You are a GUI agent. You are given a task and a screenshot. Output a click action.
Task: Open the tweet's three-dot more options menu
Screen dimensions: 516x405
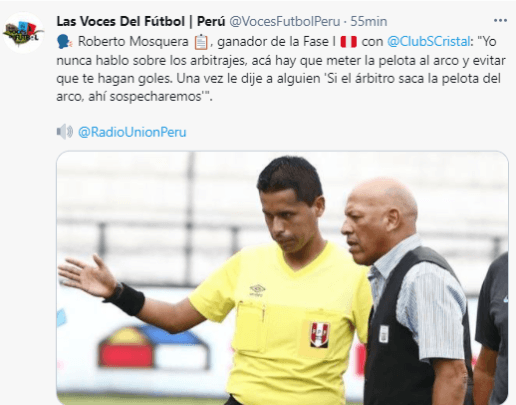click(500, 21)
